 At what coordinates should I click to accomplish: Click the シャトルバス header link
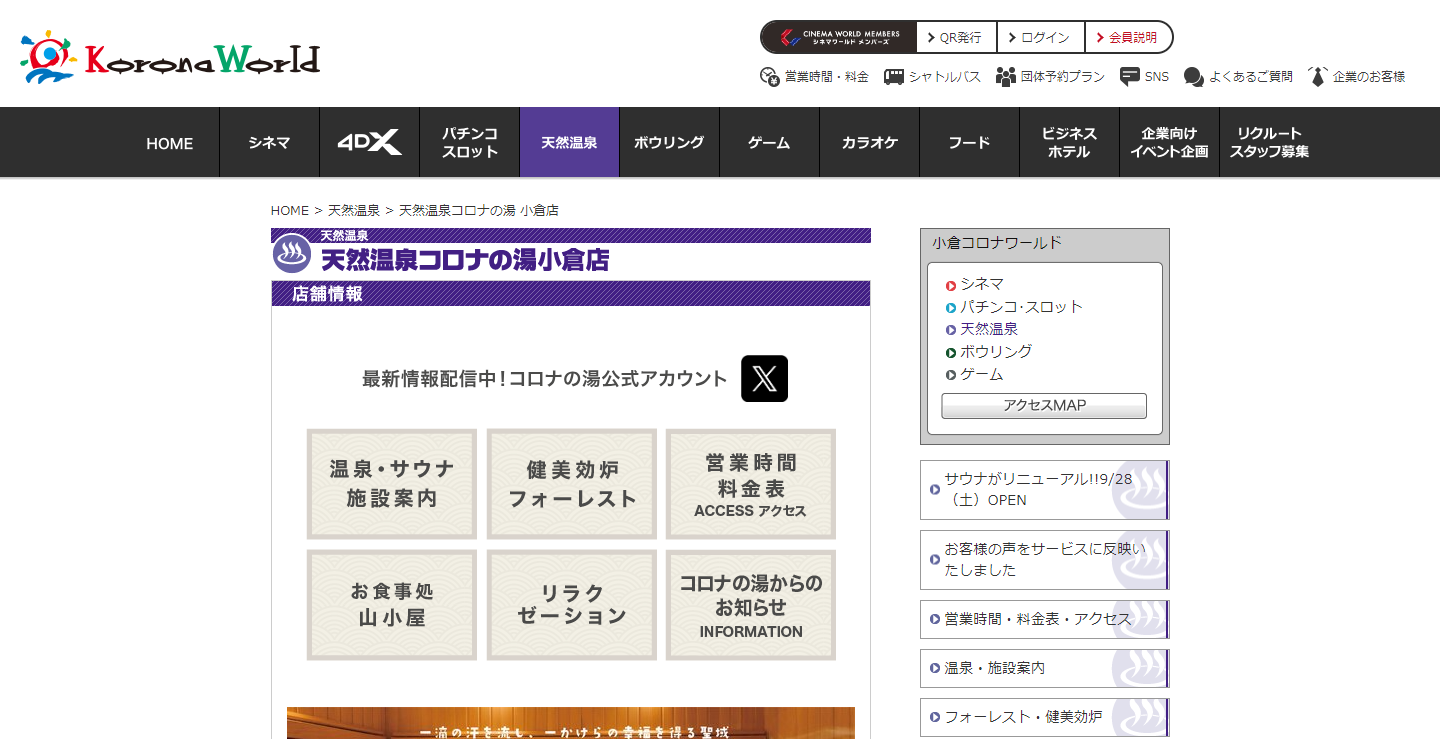click(945, 77)
